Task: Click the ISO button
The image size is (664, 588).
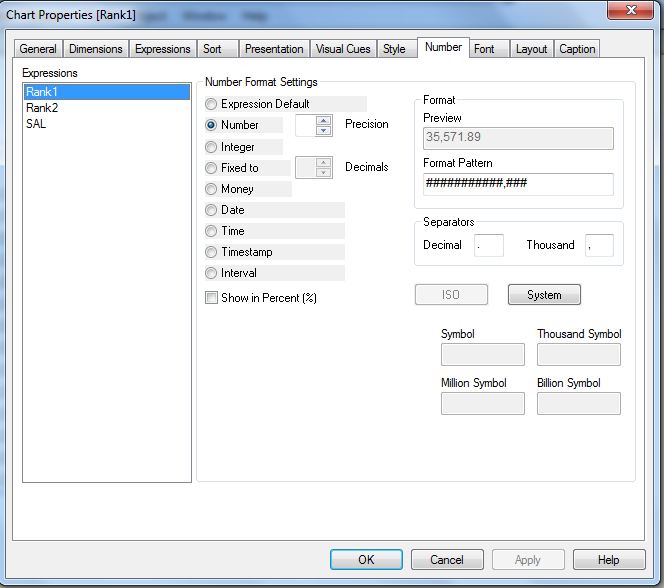Action: pos(451,295)
